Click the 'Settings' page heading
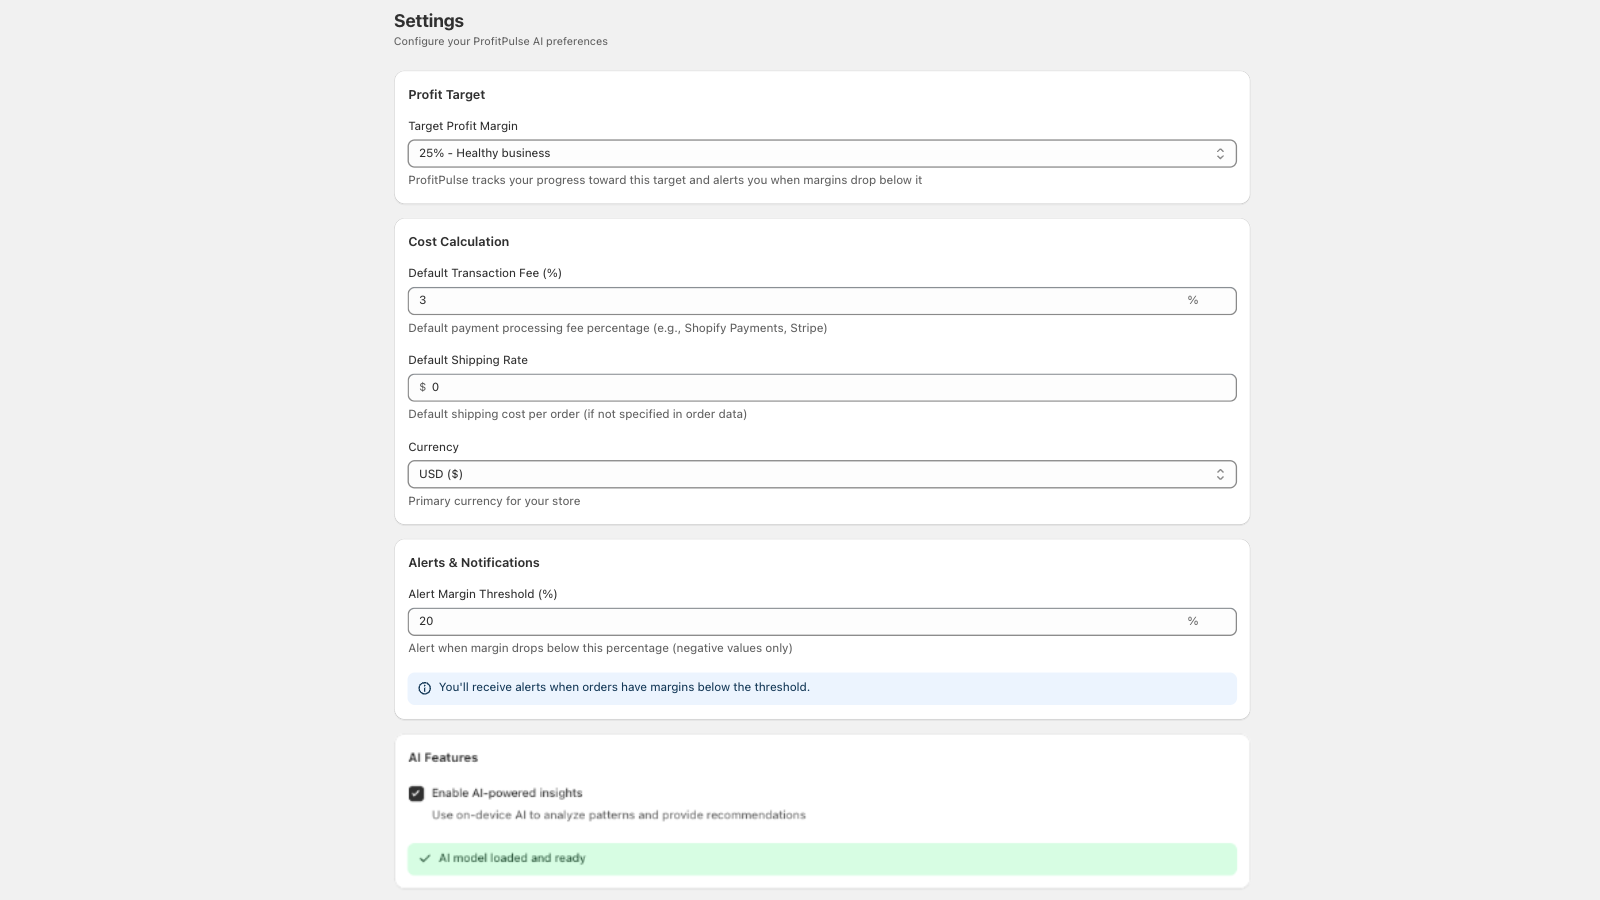Image resolution: width=1600 pixels, height=900 pixels. coord(428,20)
